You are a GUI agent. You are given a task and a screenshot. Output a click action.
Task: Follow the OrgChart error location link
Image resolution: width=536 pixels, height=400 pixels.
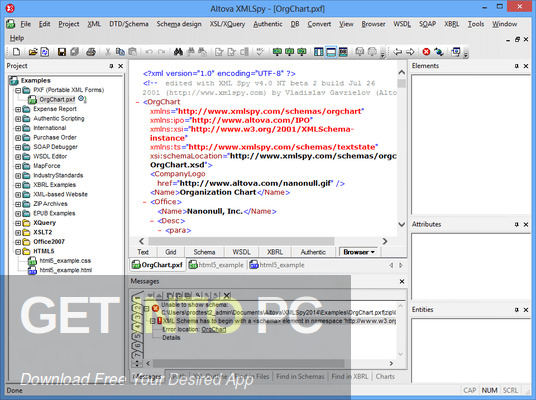214,330
